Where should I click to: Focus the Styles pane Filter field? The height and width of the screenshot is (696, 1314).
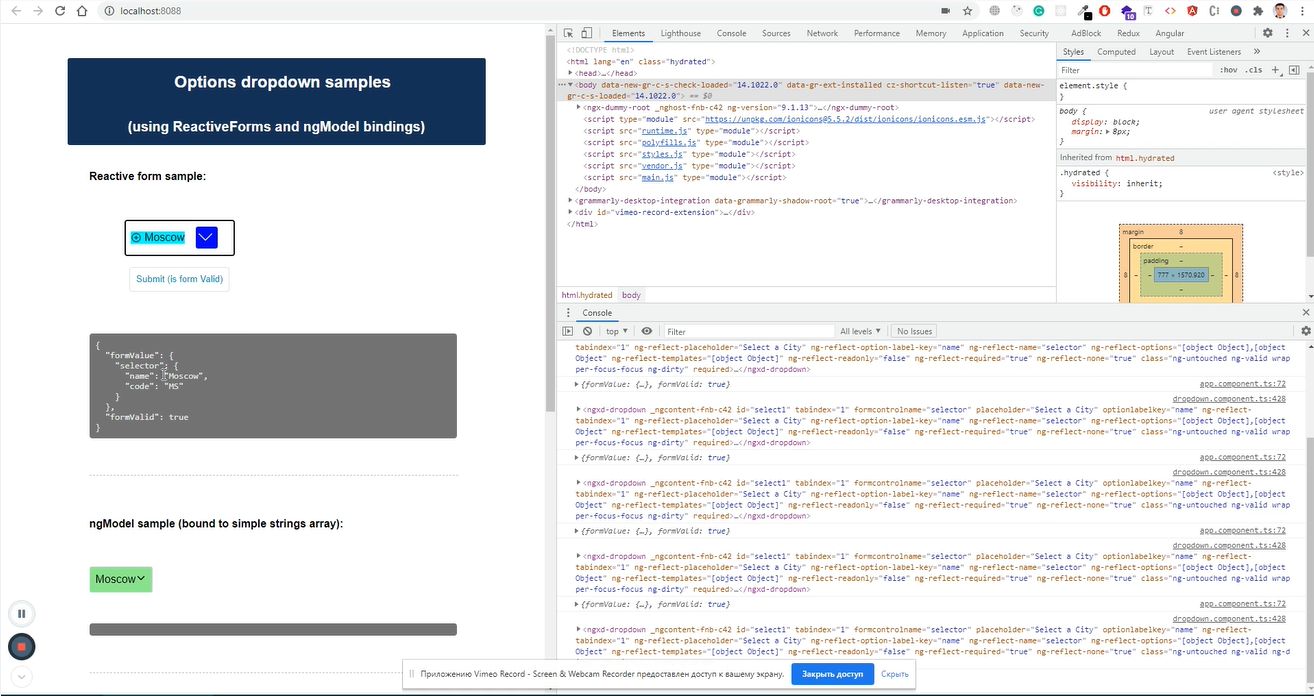pos(1135,70)
